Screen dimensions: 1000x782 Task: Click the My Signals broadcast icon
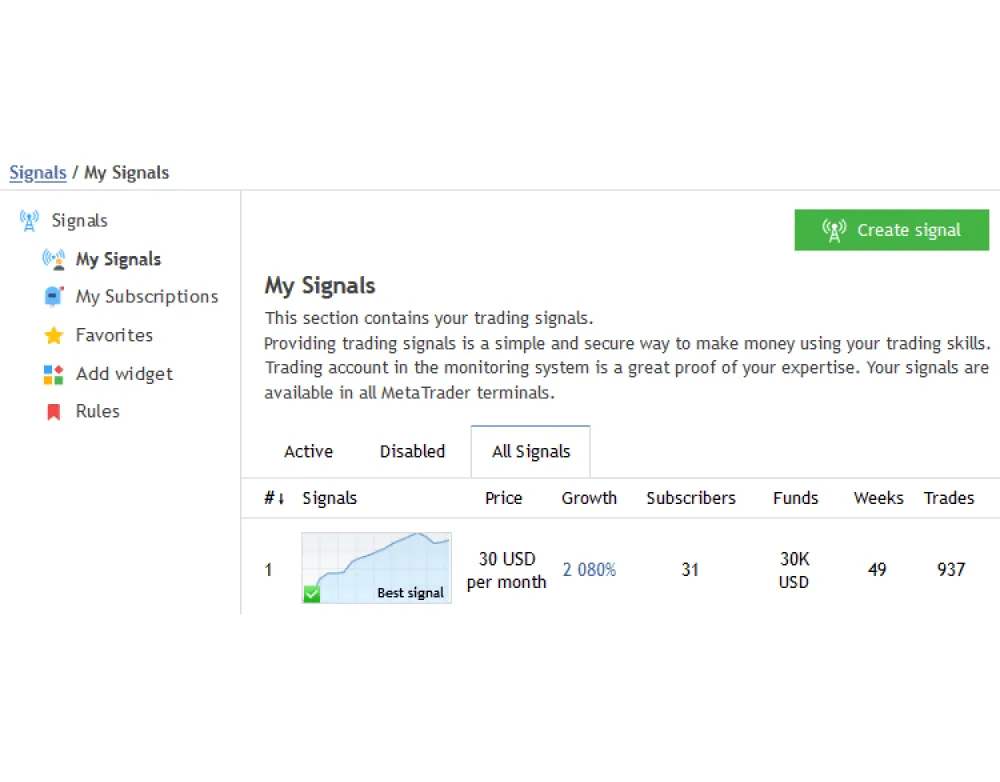point(53,259)
